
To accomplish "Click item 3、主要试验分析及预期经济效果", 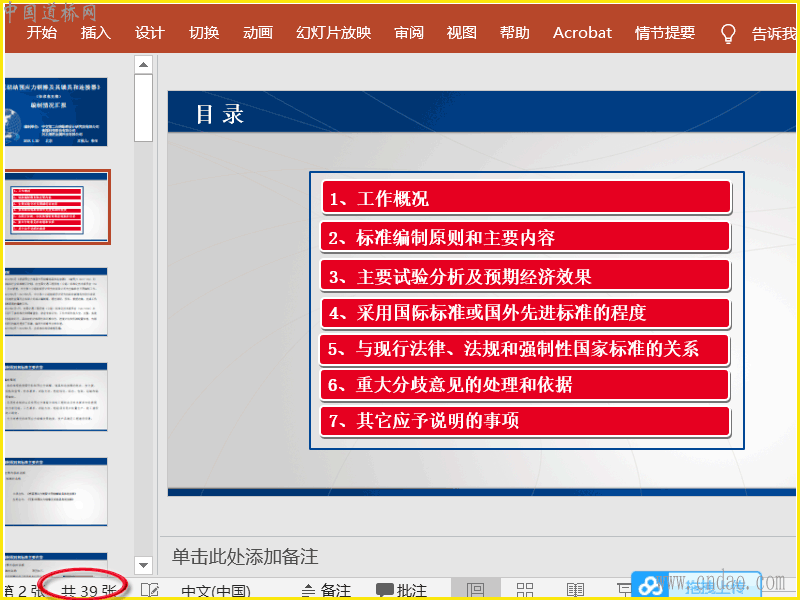I will tap(525, 277).
